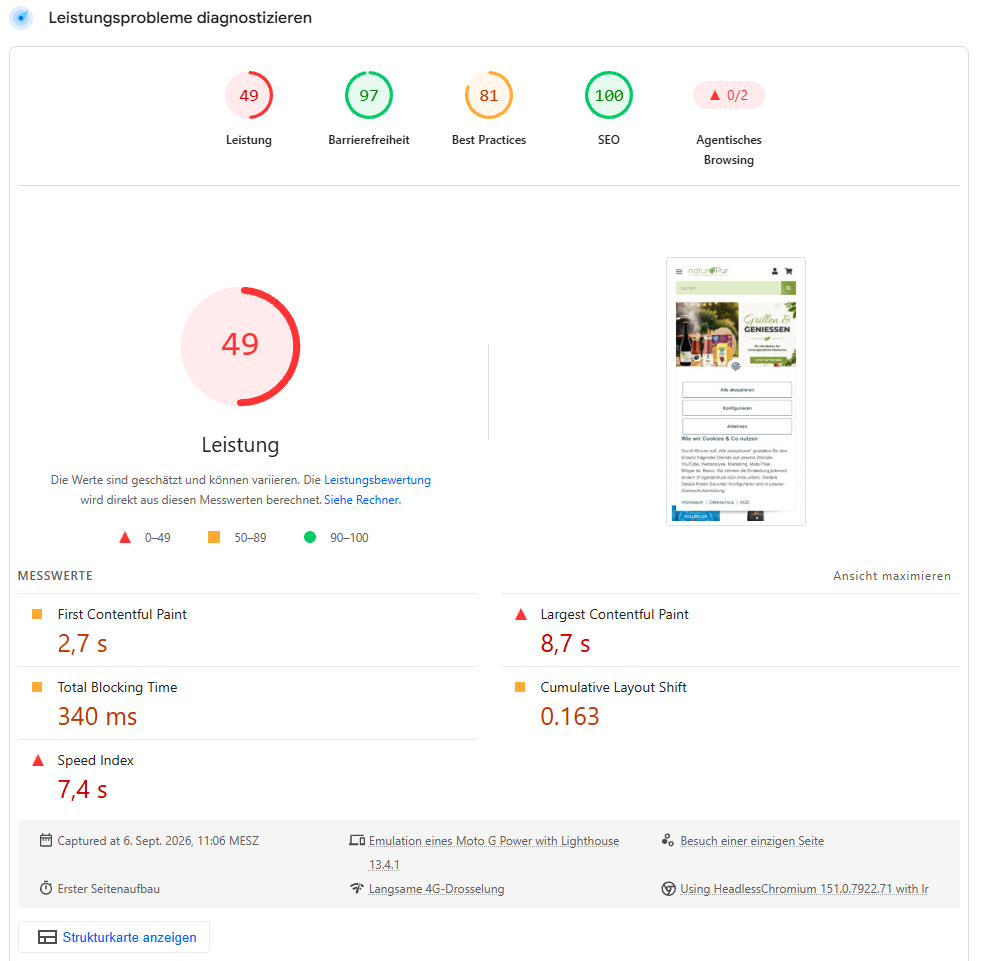Open the Leistung score gauge showing 49
The height and width of the screenshot is (961, 981).
coord(249,95)
